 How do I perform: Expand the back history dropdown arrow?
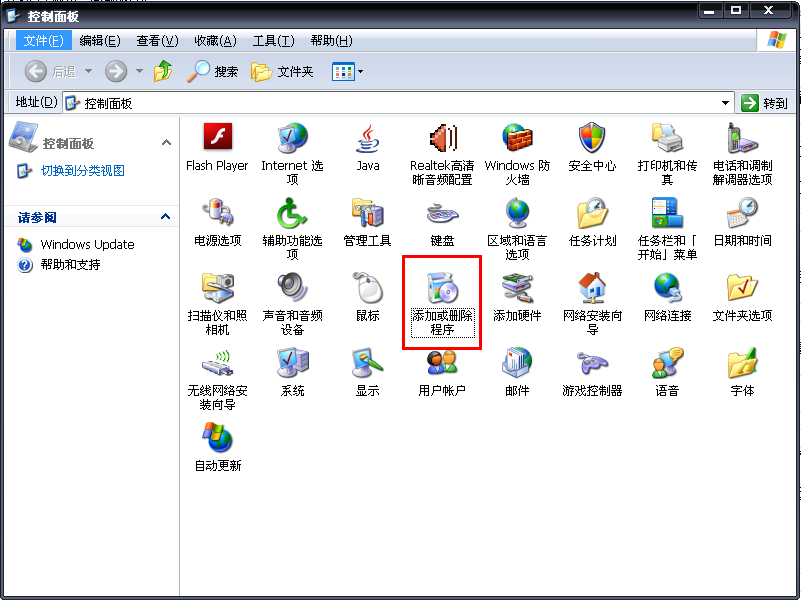pyautogui.click(x=88, y=71)
